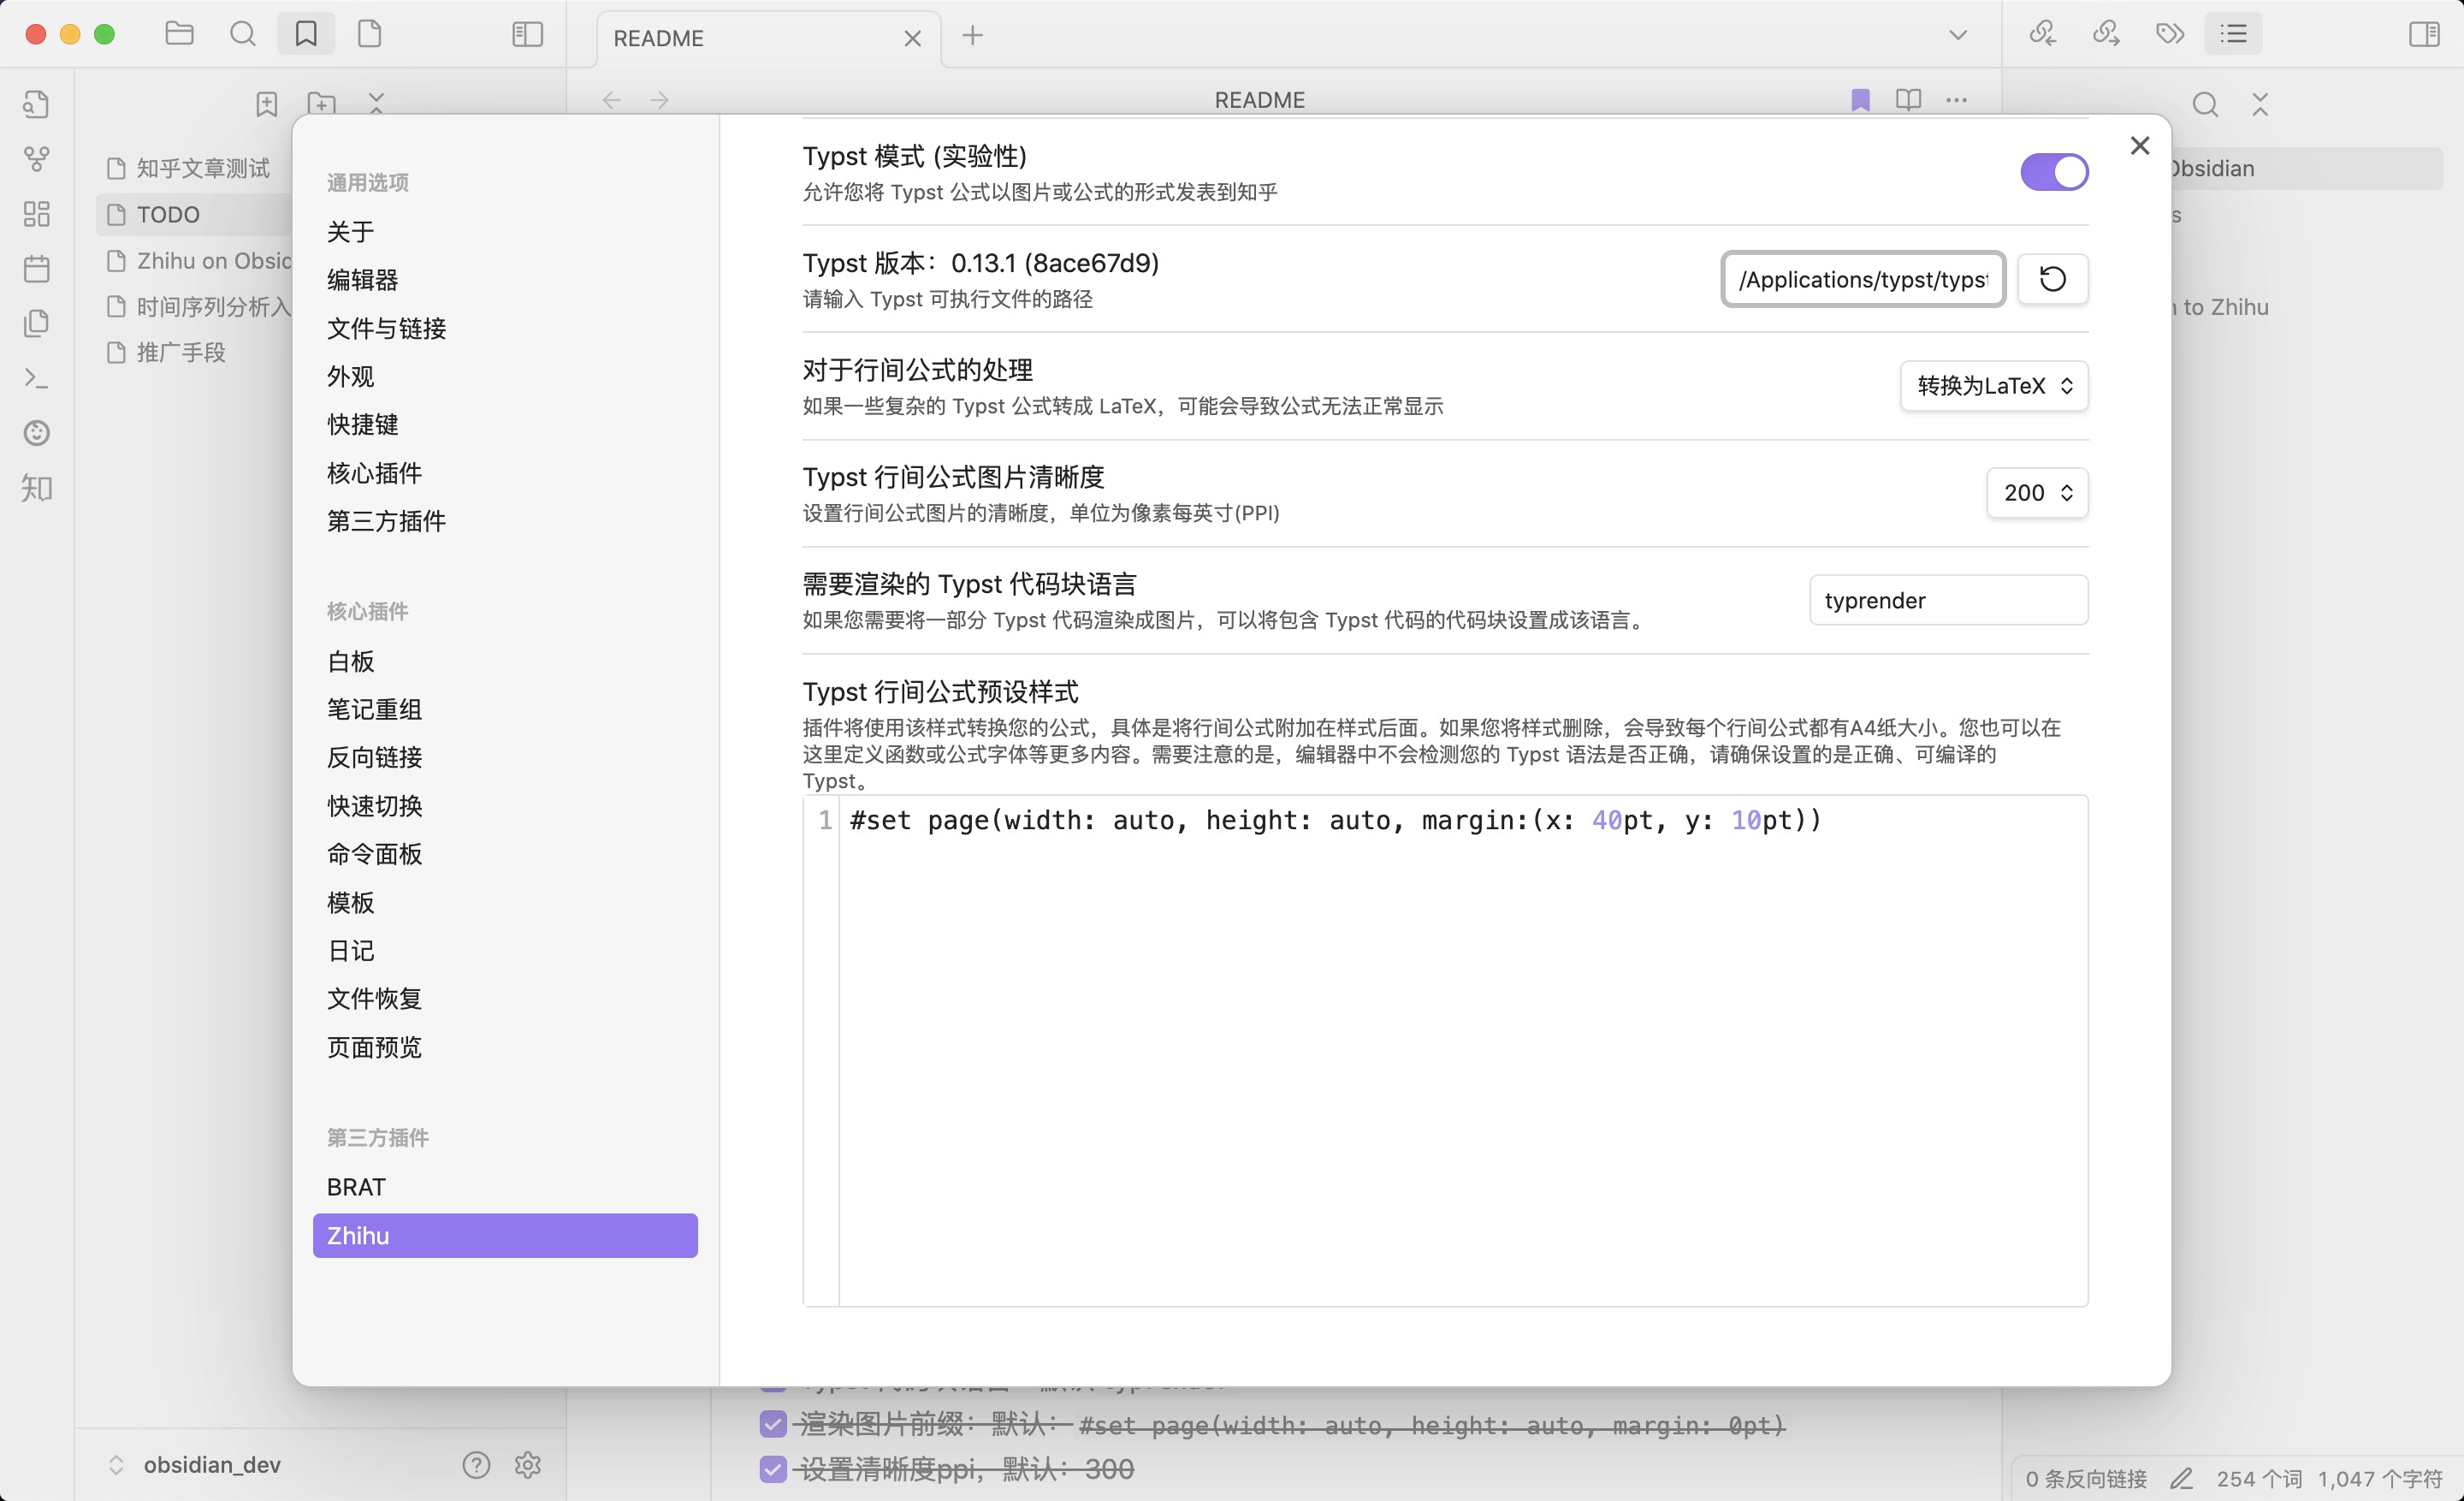Open the 200 PPI dropdown
Viewport: 2464px width, 1501px height.
[2037, 493]
